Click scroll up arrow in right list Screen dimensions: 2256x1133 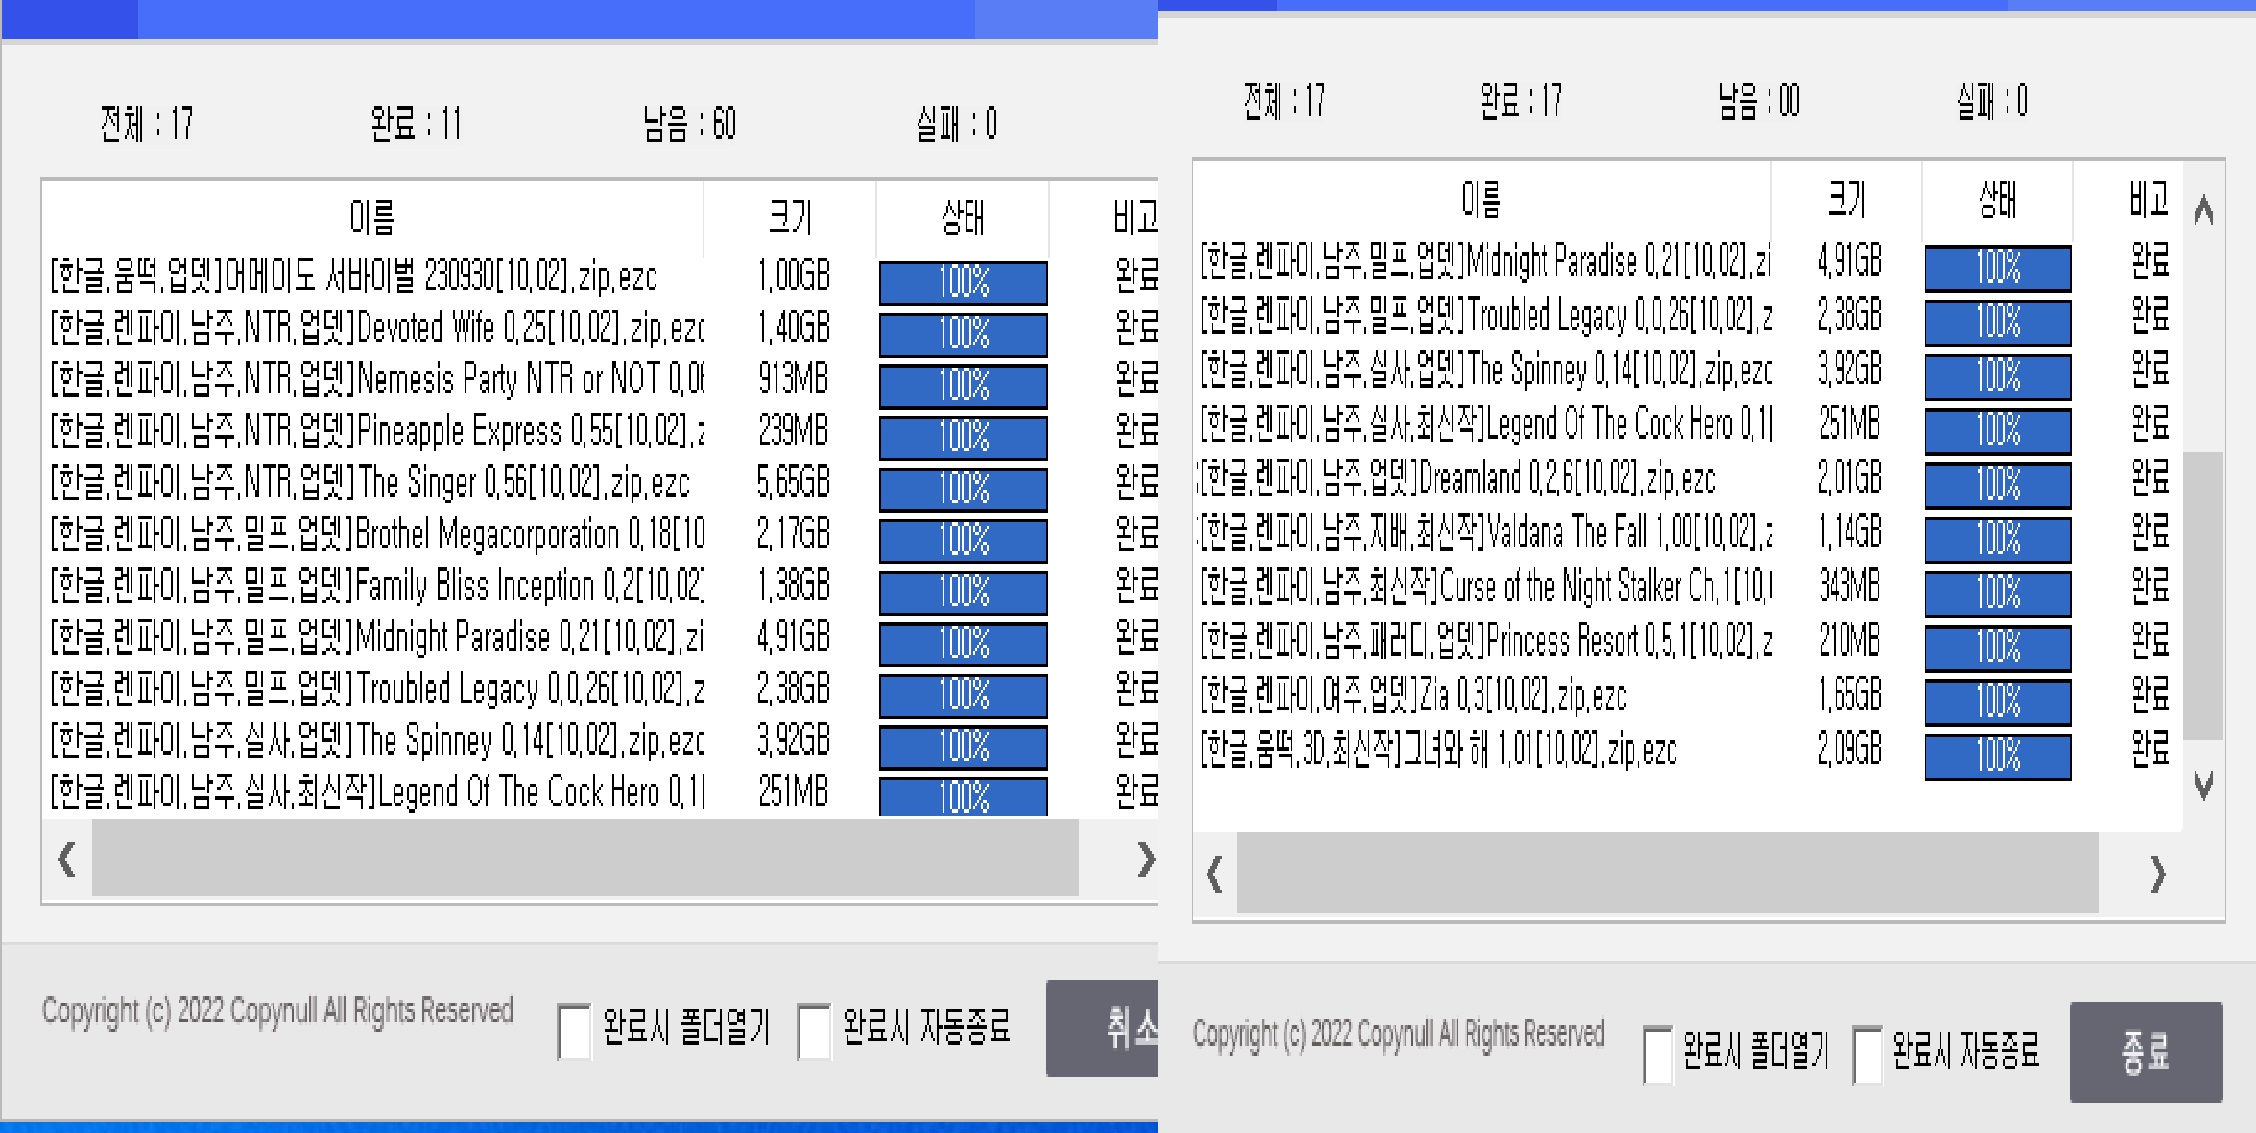point(2203,210)
